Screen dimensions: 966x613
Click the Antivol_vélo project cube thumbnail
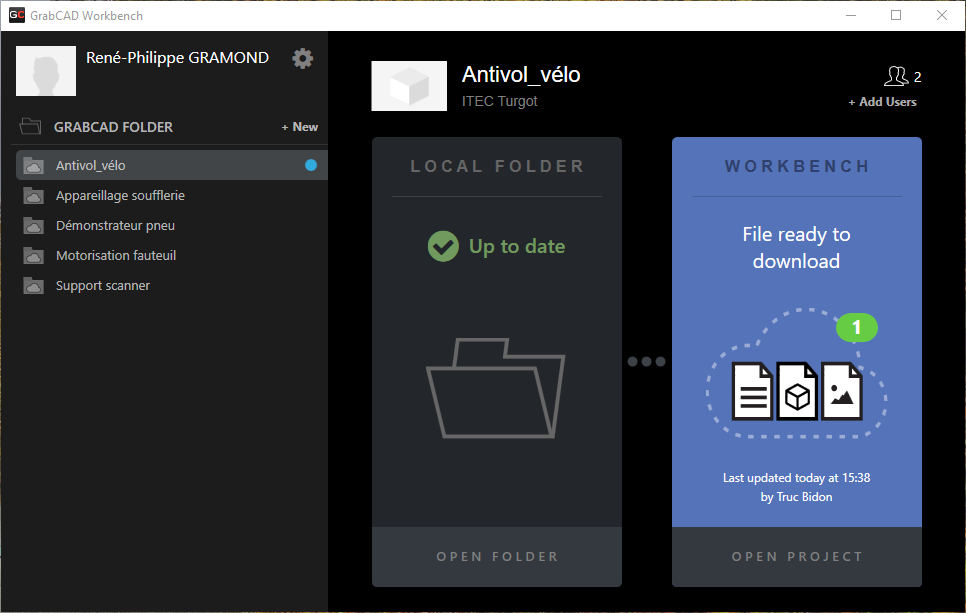(409, 86)
